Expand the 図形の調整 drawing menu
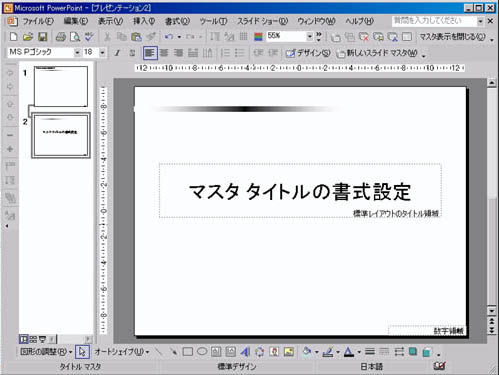Image resolution: width=499 pixels, height=375 pixels. pos(46,352)
